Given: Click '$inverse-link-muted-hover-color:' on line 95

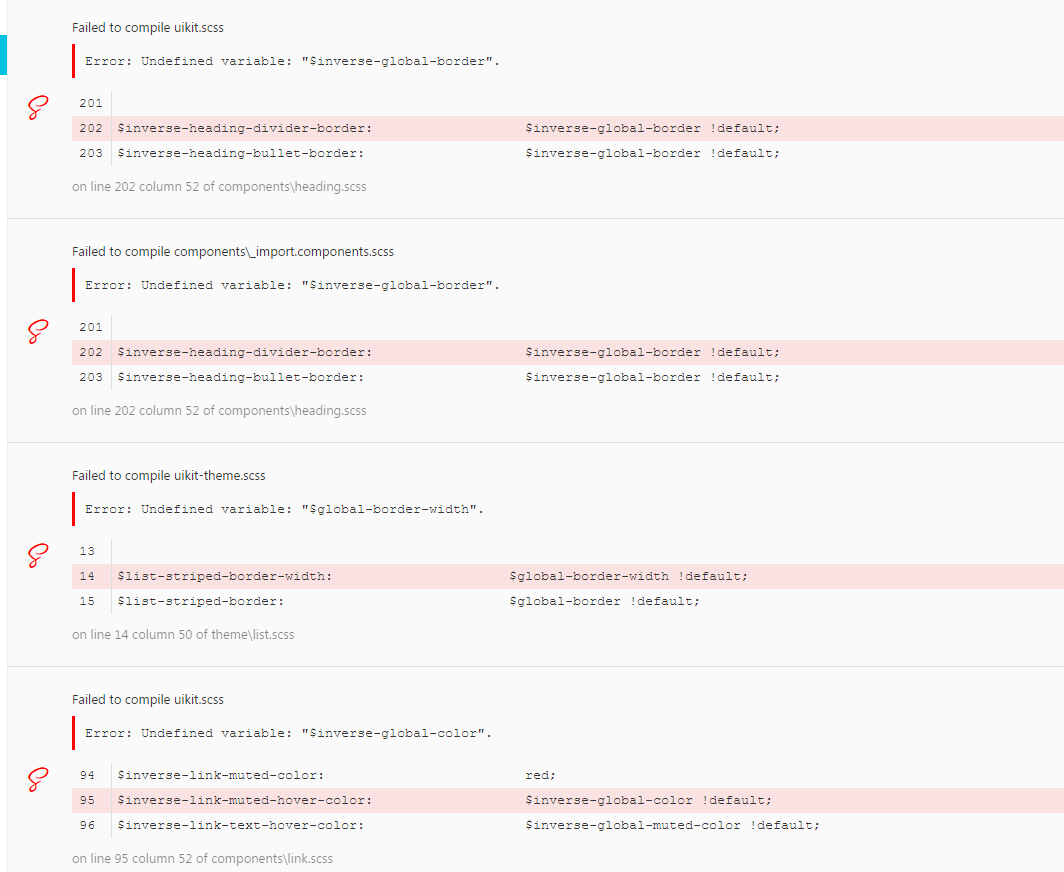Looking at the screenshot, I should [245, 800].
